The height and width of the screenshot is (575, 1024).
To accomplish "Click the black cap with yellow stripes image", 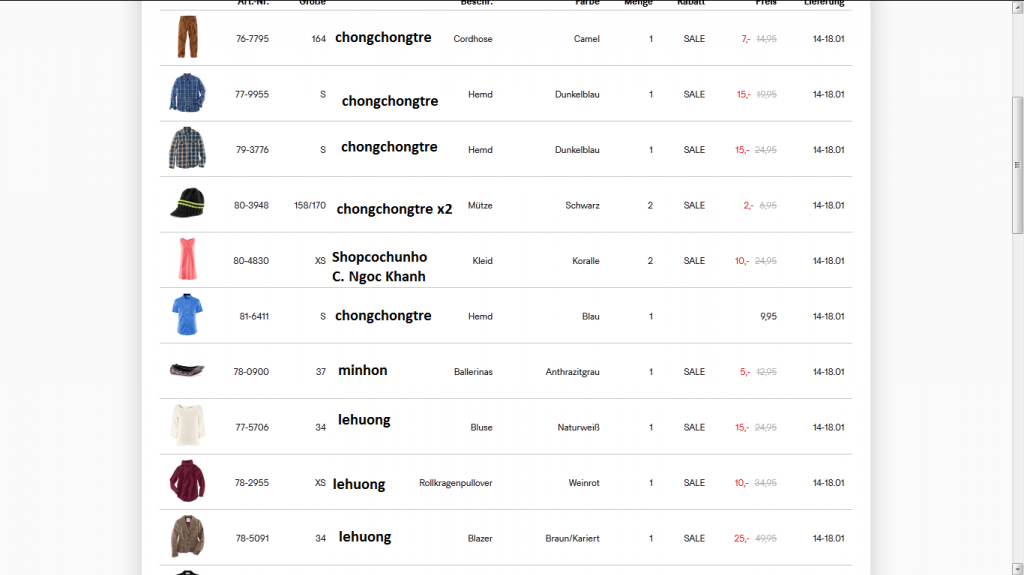I will pyautogui.click(x=187, y=204).
